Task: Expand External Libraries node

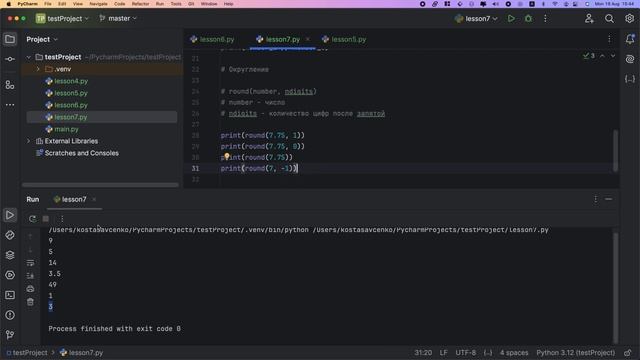Action: [x=29, y=141]
